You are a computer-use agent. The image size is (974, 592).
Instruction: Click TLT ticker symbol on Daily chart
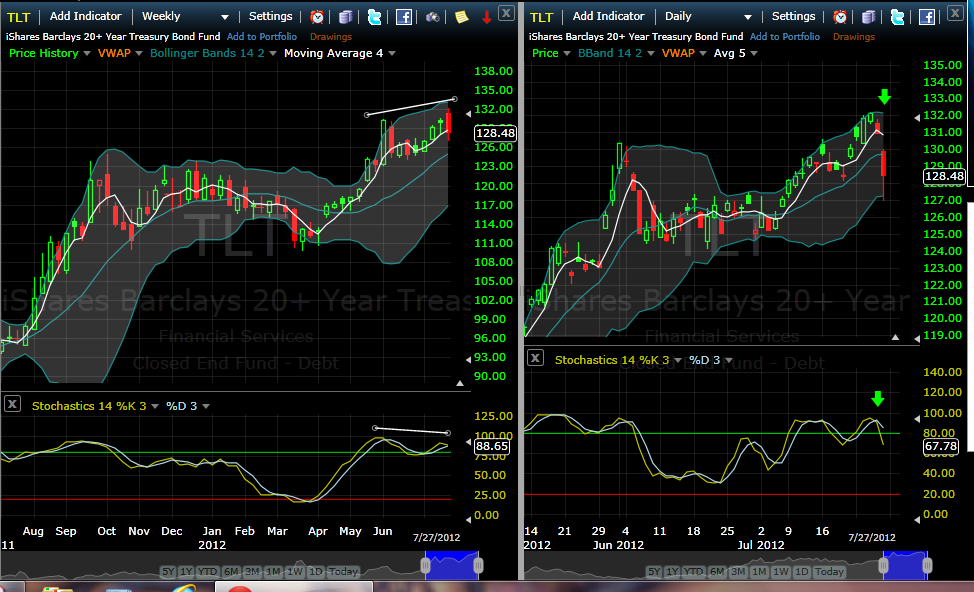542,17
